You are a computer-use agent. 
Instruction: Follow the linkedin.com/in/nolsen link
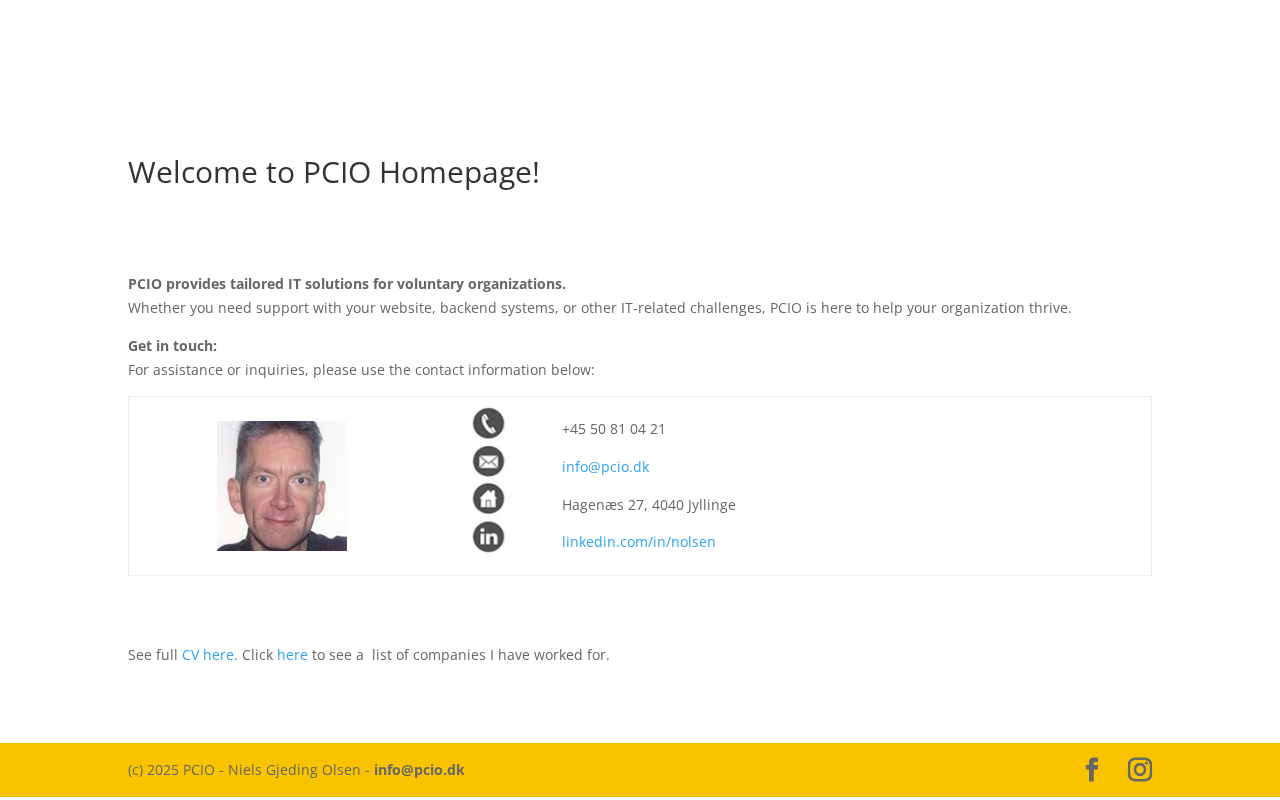pyautogui.click(x=638, y=542)
